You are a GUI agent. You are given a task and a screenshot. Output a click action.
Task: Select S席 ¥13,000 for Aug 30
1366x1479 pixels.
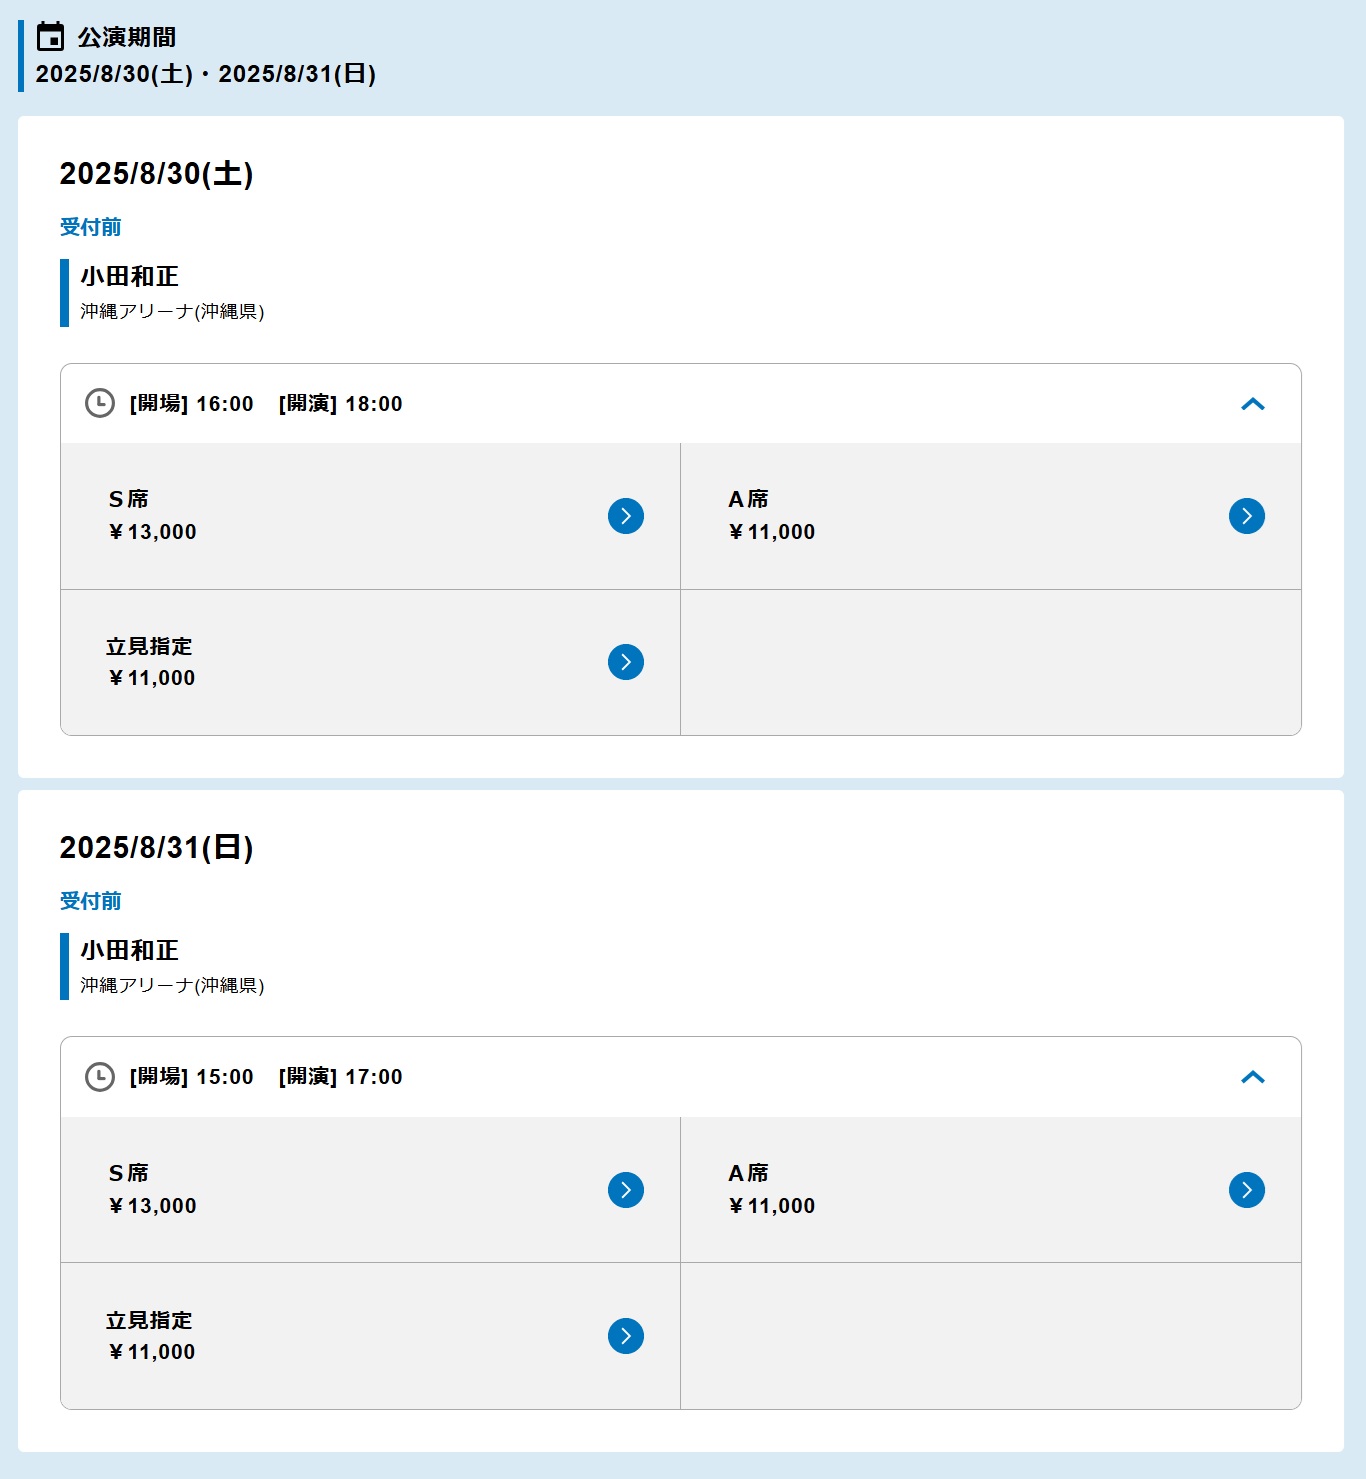[371, 516]
